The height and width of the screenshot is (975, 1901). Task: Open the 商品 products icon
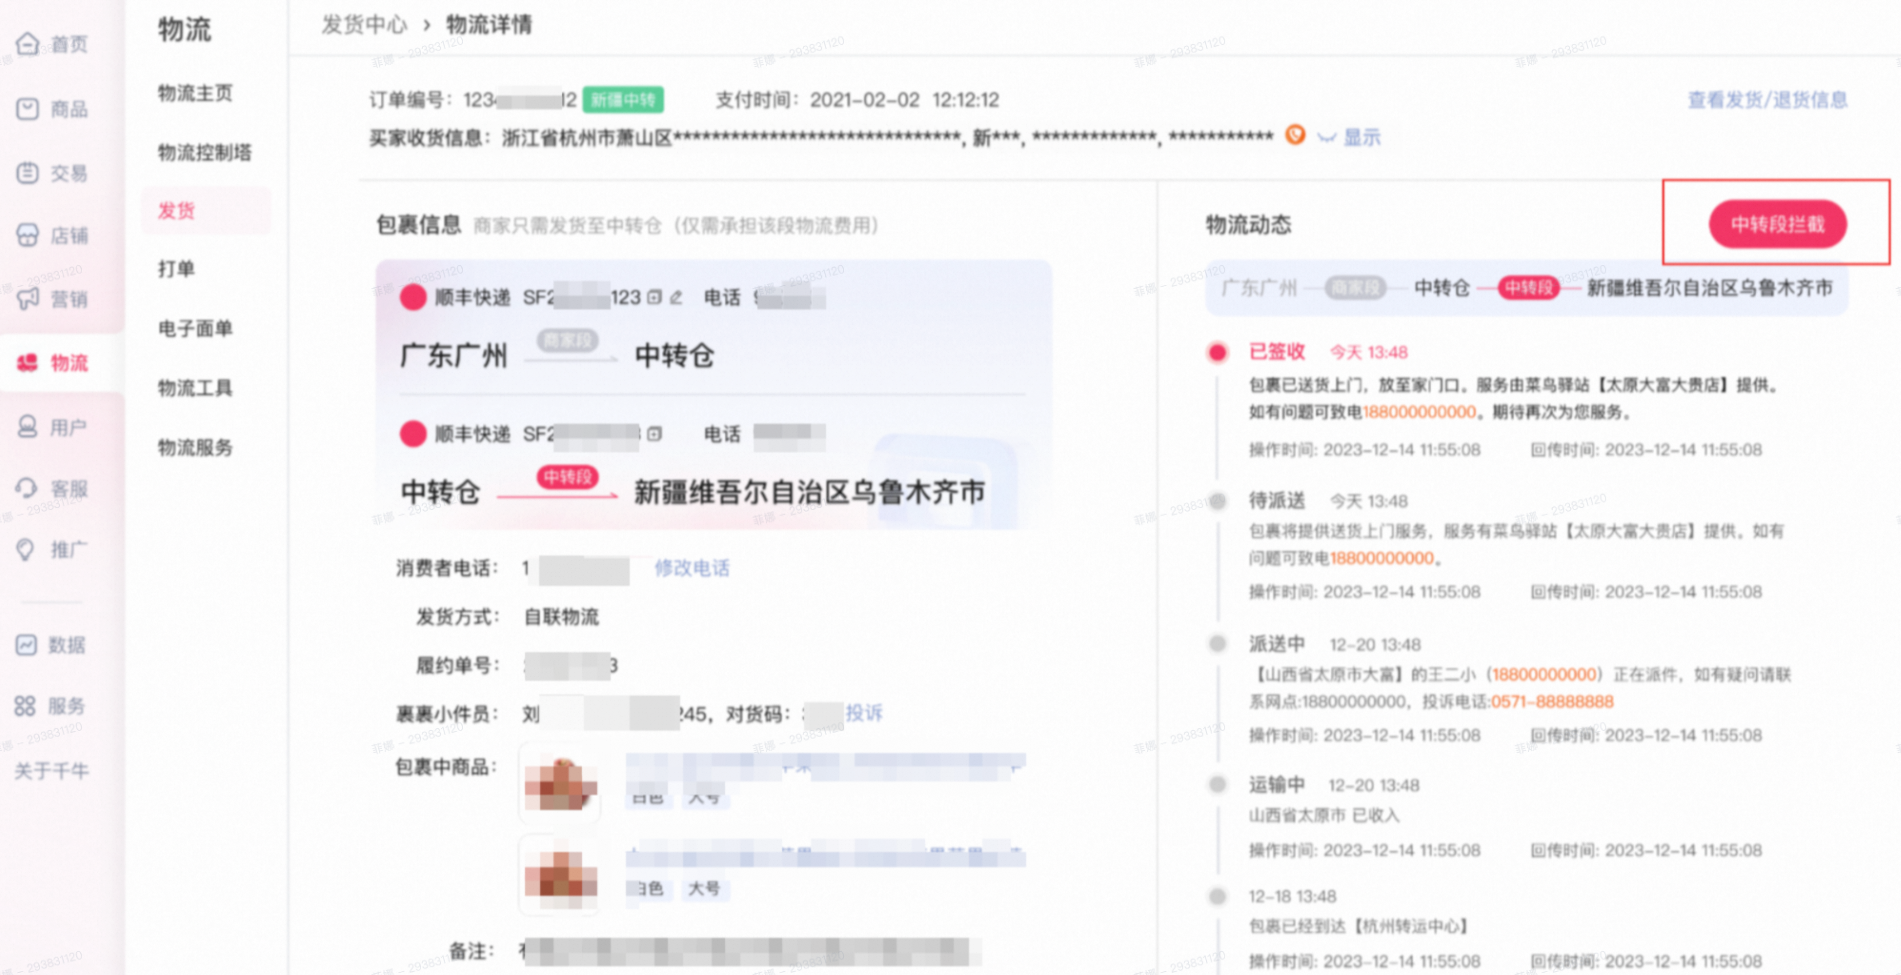click(28, 108)
